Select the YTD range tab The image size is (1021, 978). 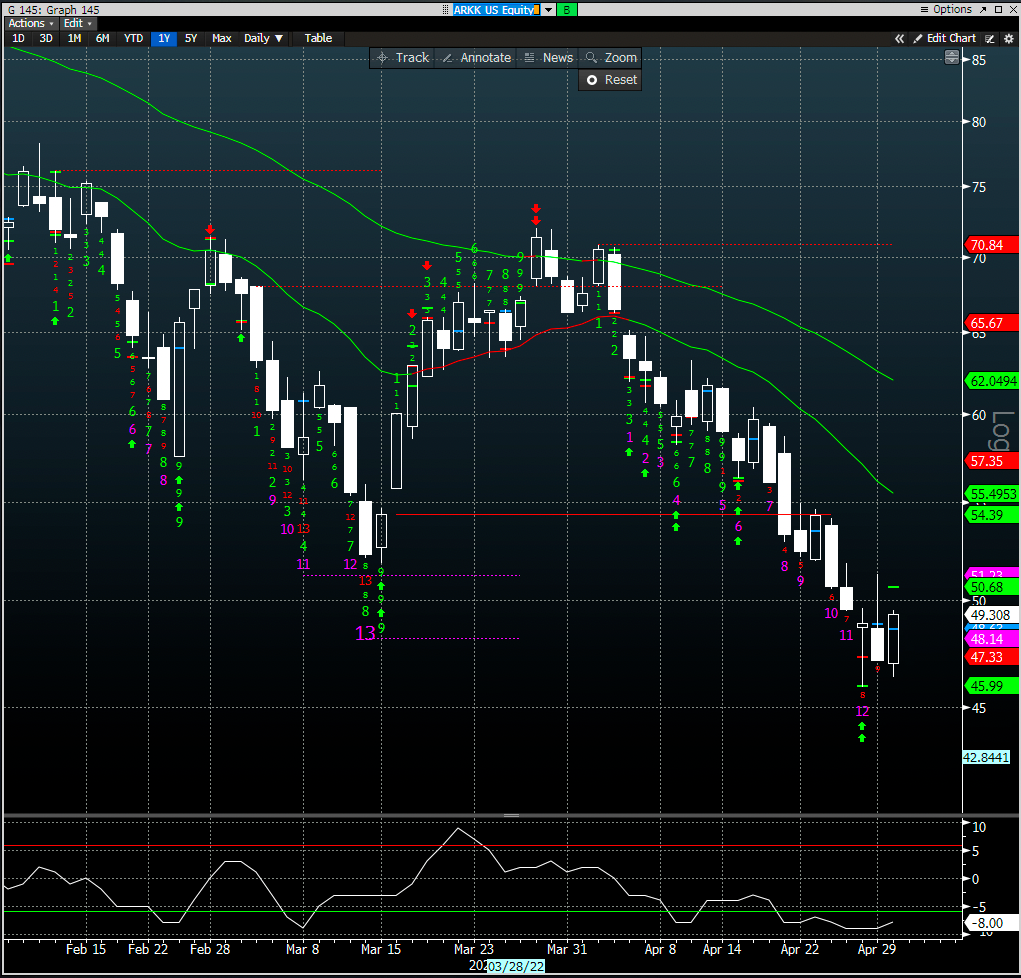(x=133, y=38)
